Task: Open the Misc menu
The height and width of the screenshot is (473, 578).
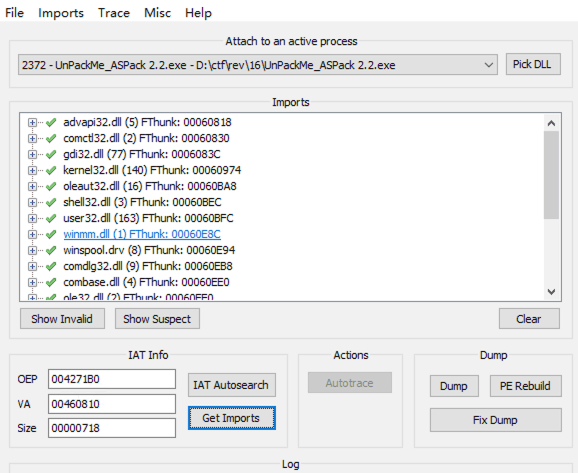Action: click(x=157, y=13)
